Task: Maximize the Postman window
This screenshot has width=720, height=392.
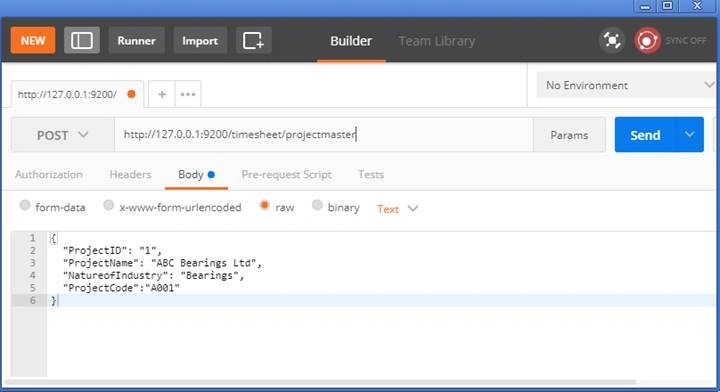Action: (668, 6)
